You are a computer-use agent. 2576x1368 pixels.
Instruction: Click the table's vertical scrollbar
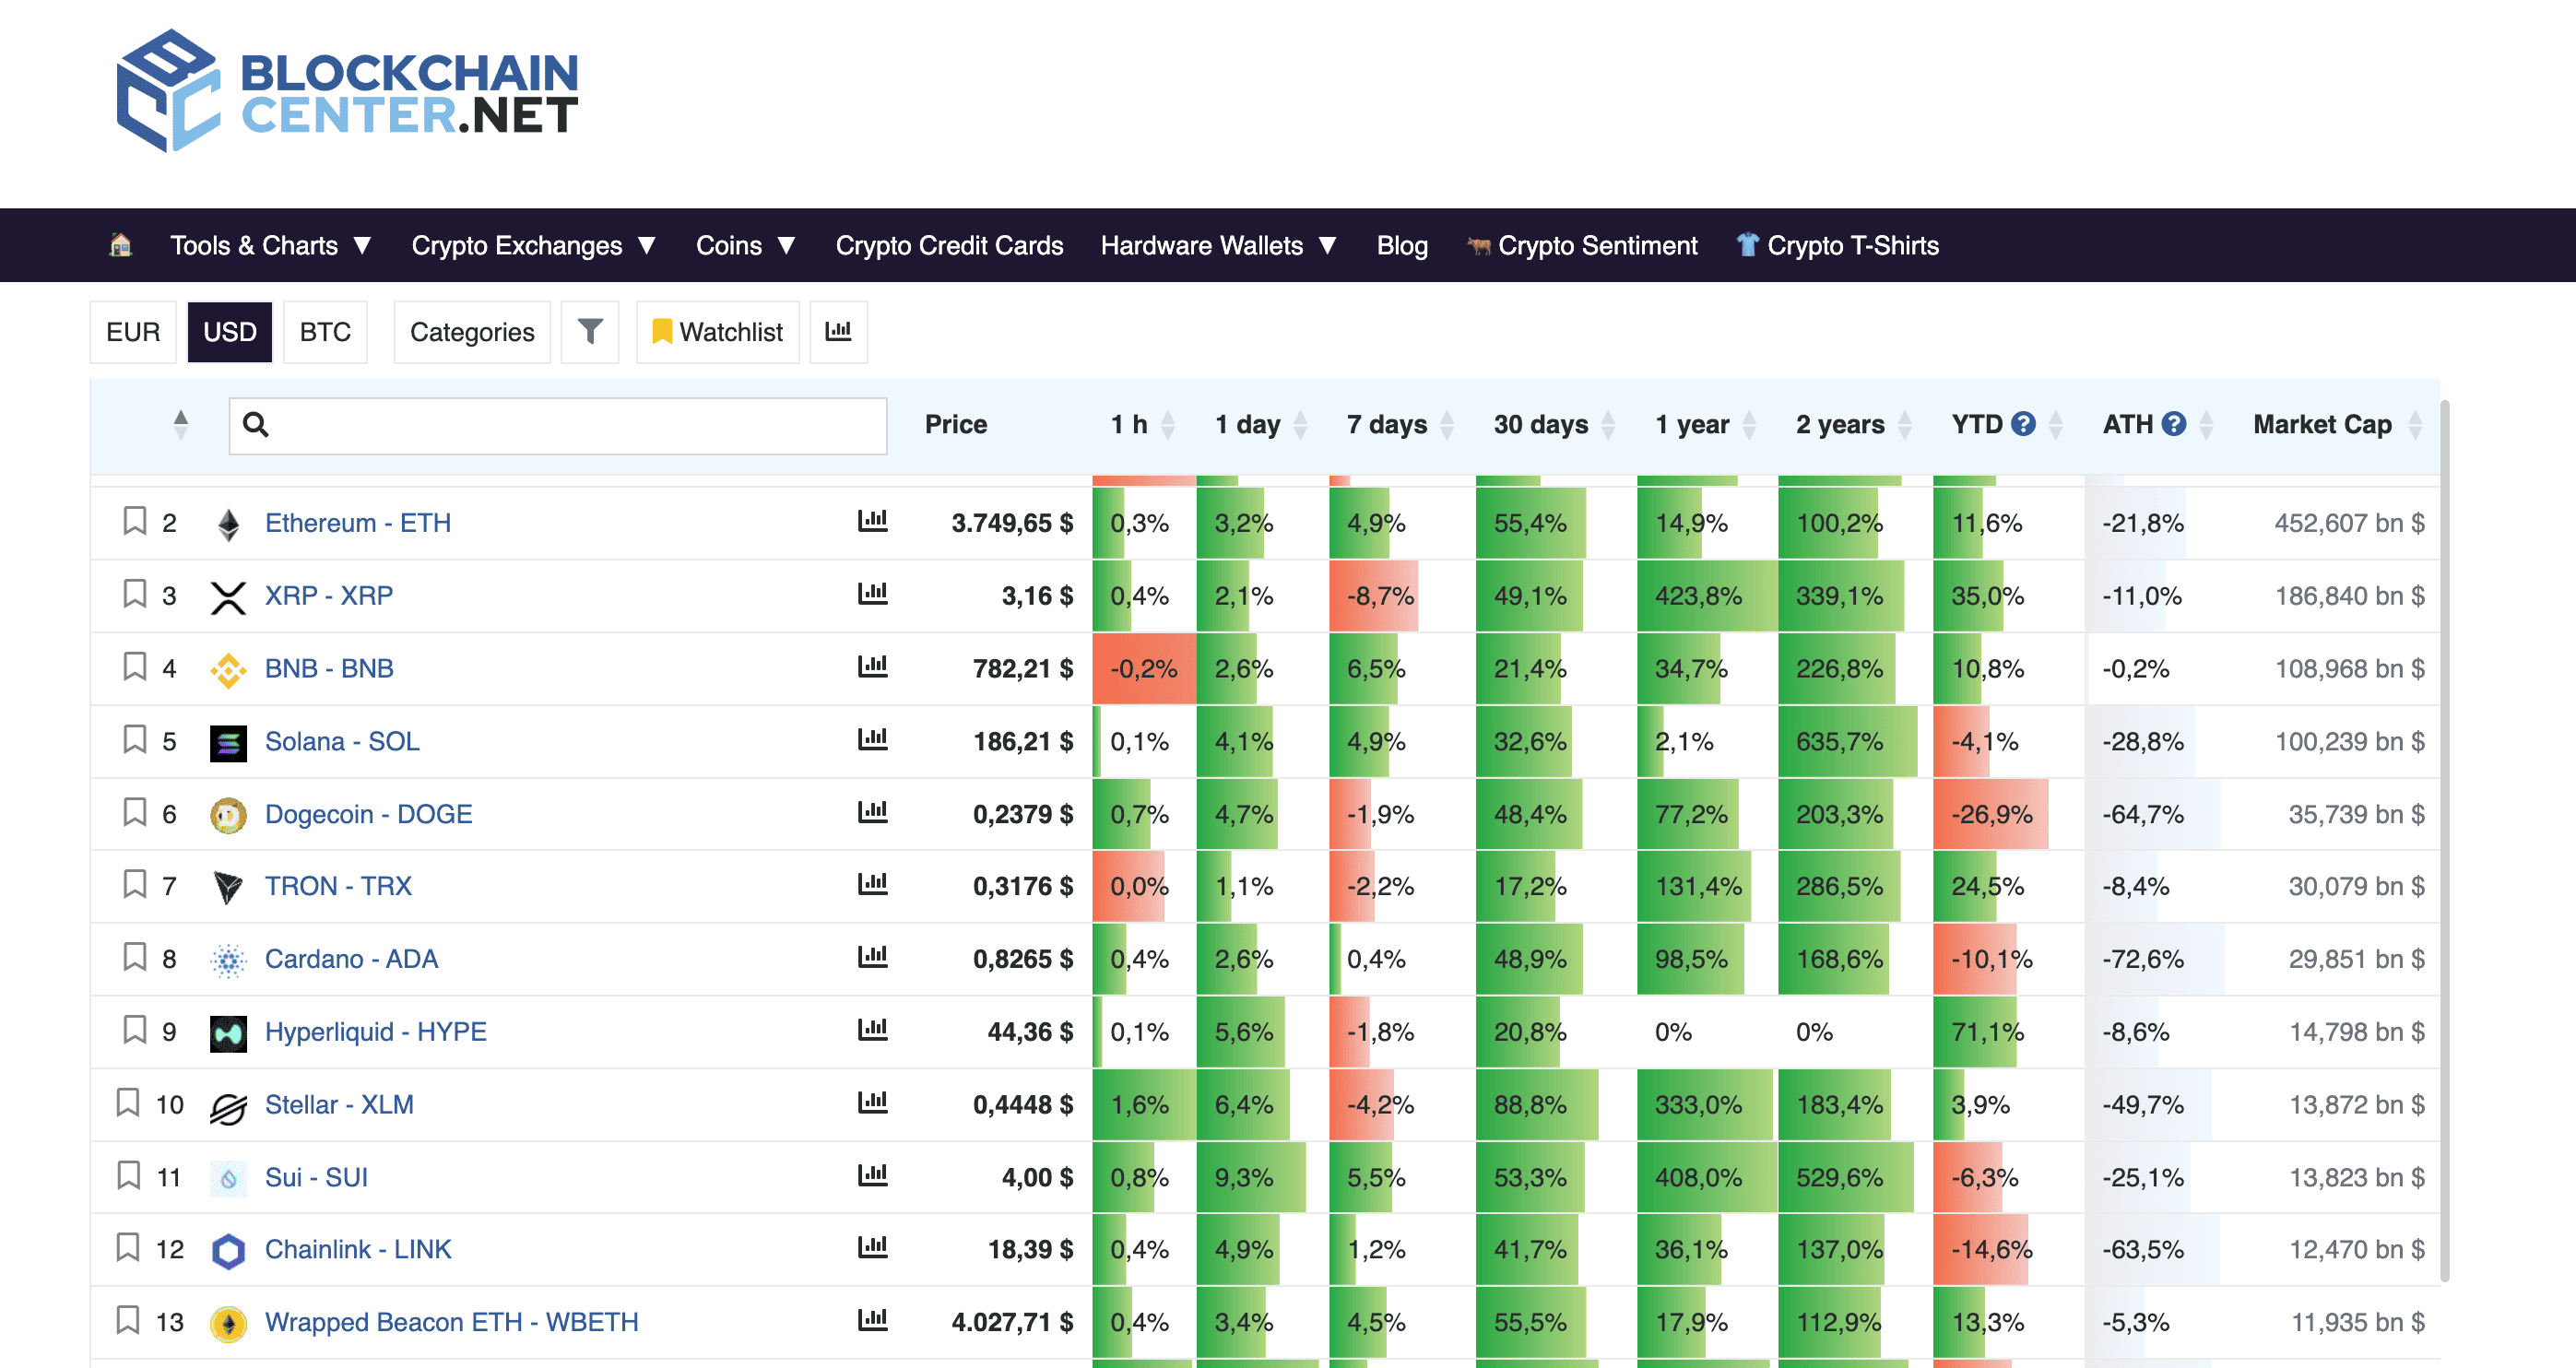pyautogui.click(x=2445, y=840)
